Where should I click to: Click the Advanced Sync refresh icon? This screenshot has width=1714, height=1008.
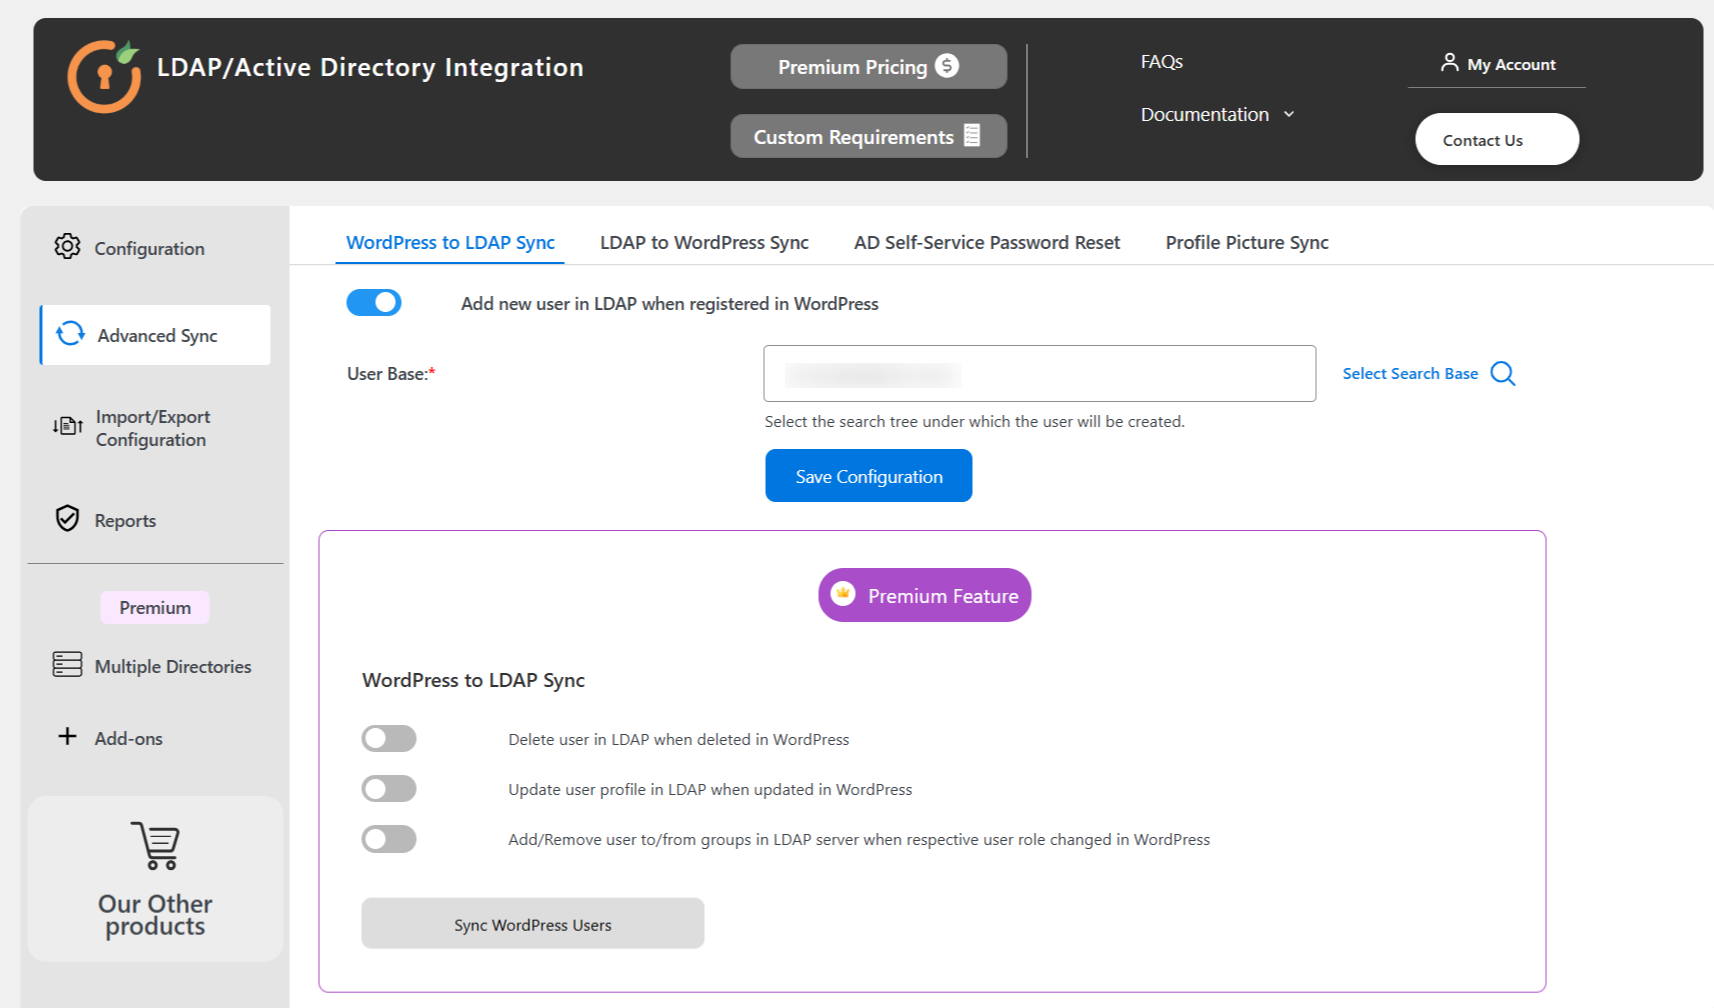click(70, 334)
